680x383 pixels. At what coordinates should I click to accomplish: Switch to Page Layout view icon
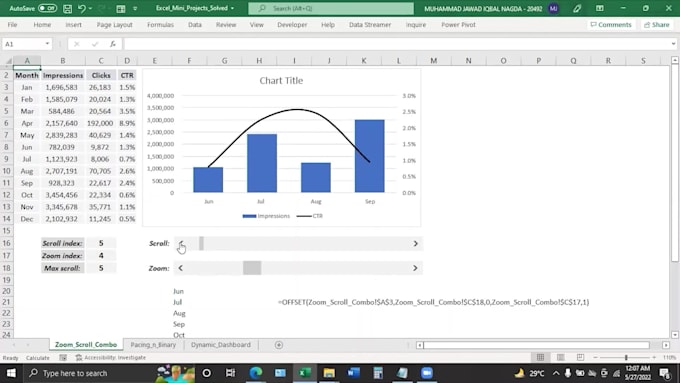coord(560,357)
